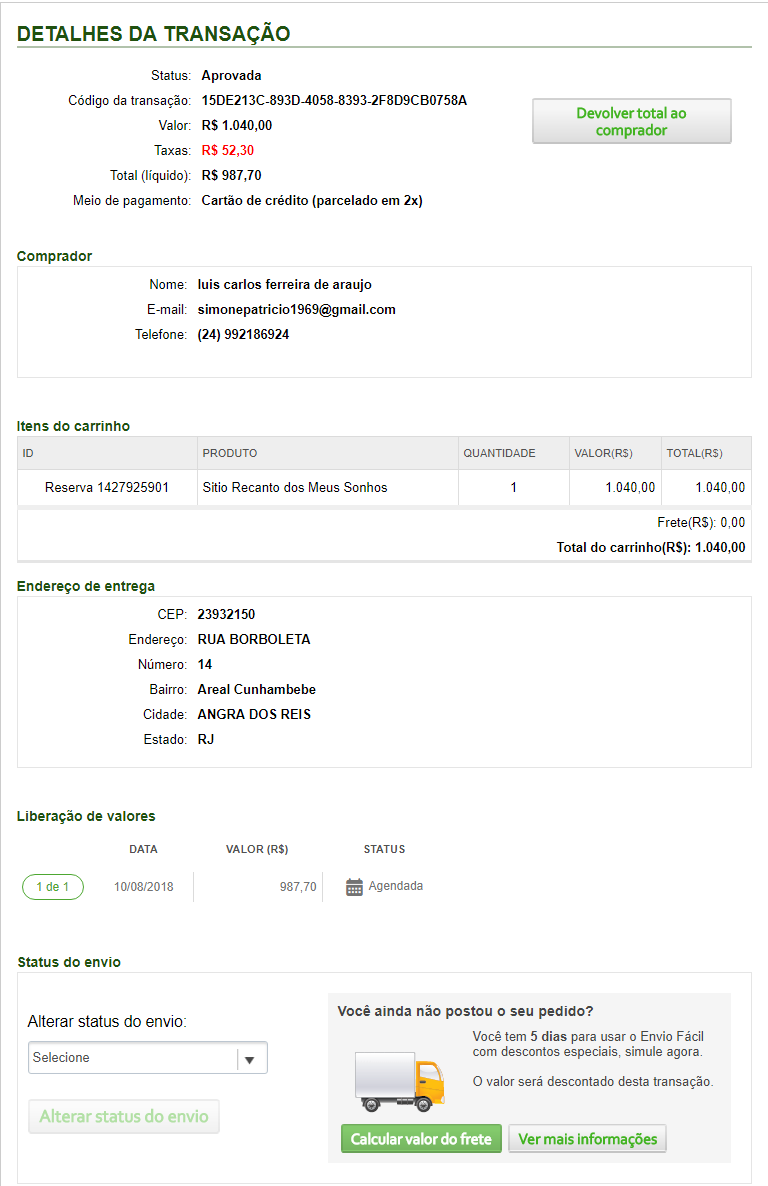The image size is (768, 1186).
Task: Select the 1 de 1 installment badge
Action: 53,887
